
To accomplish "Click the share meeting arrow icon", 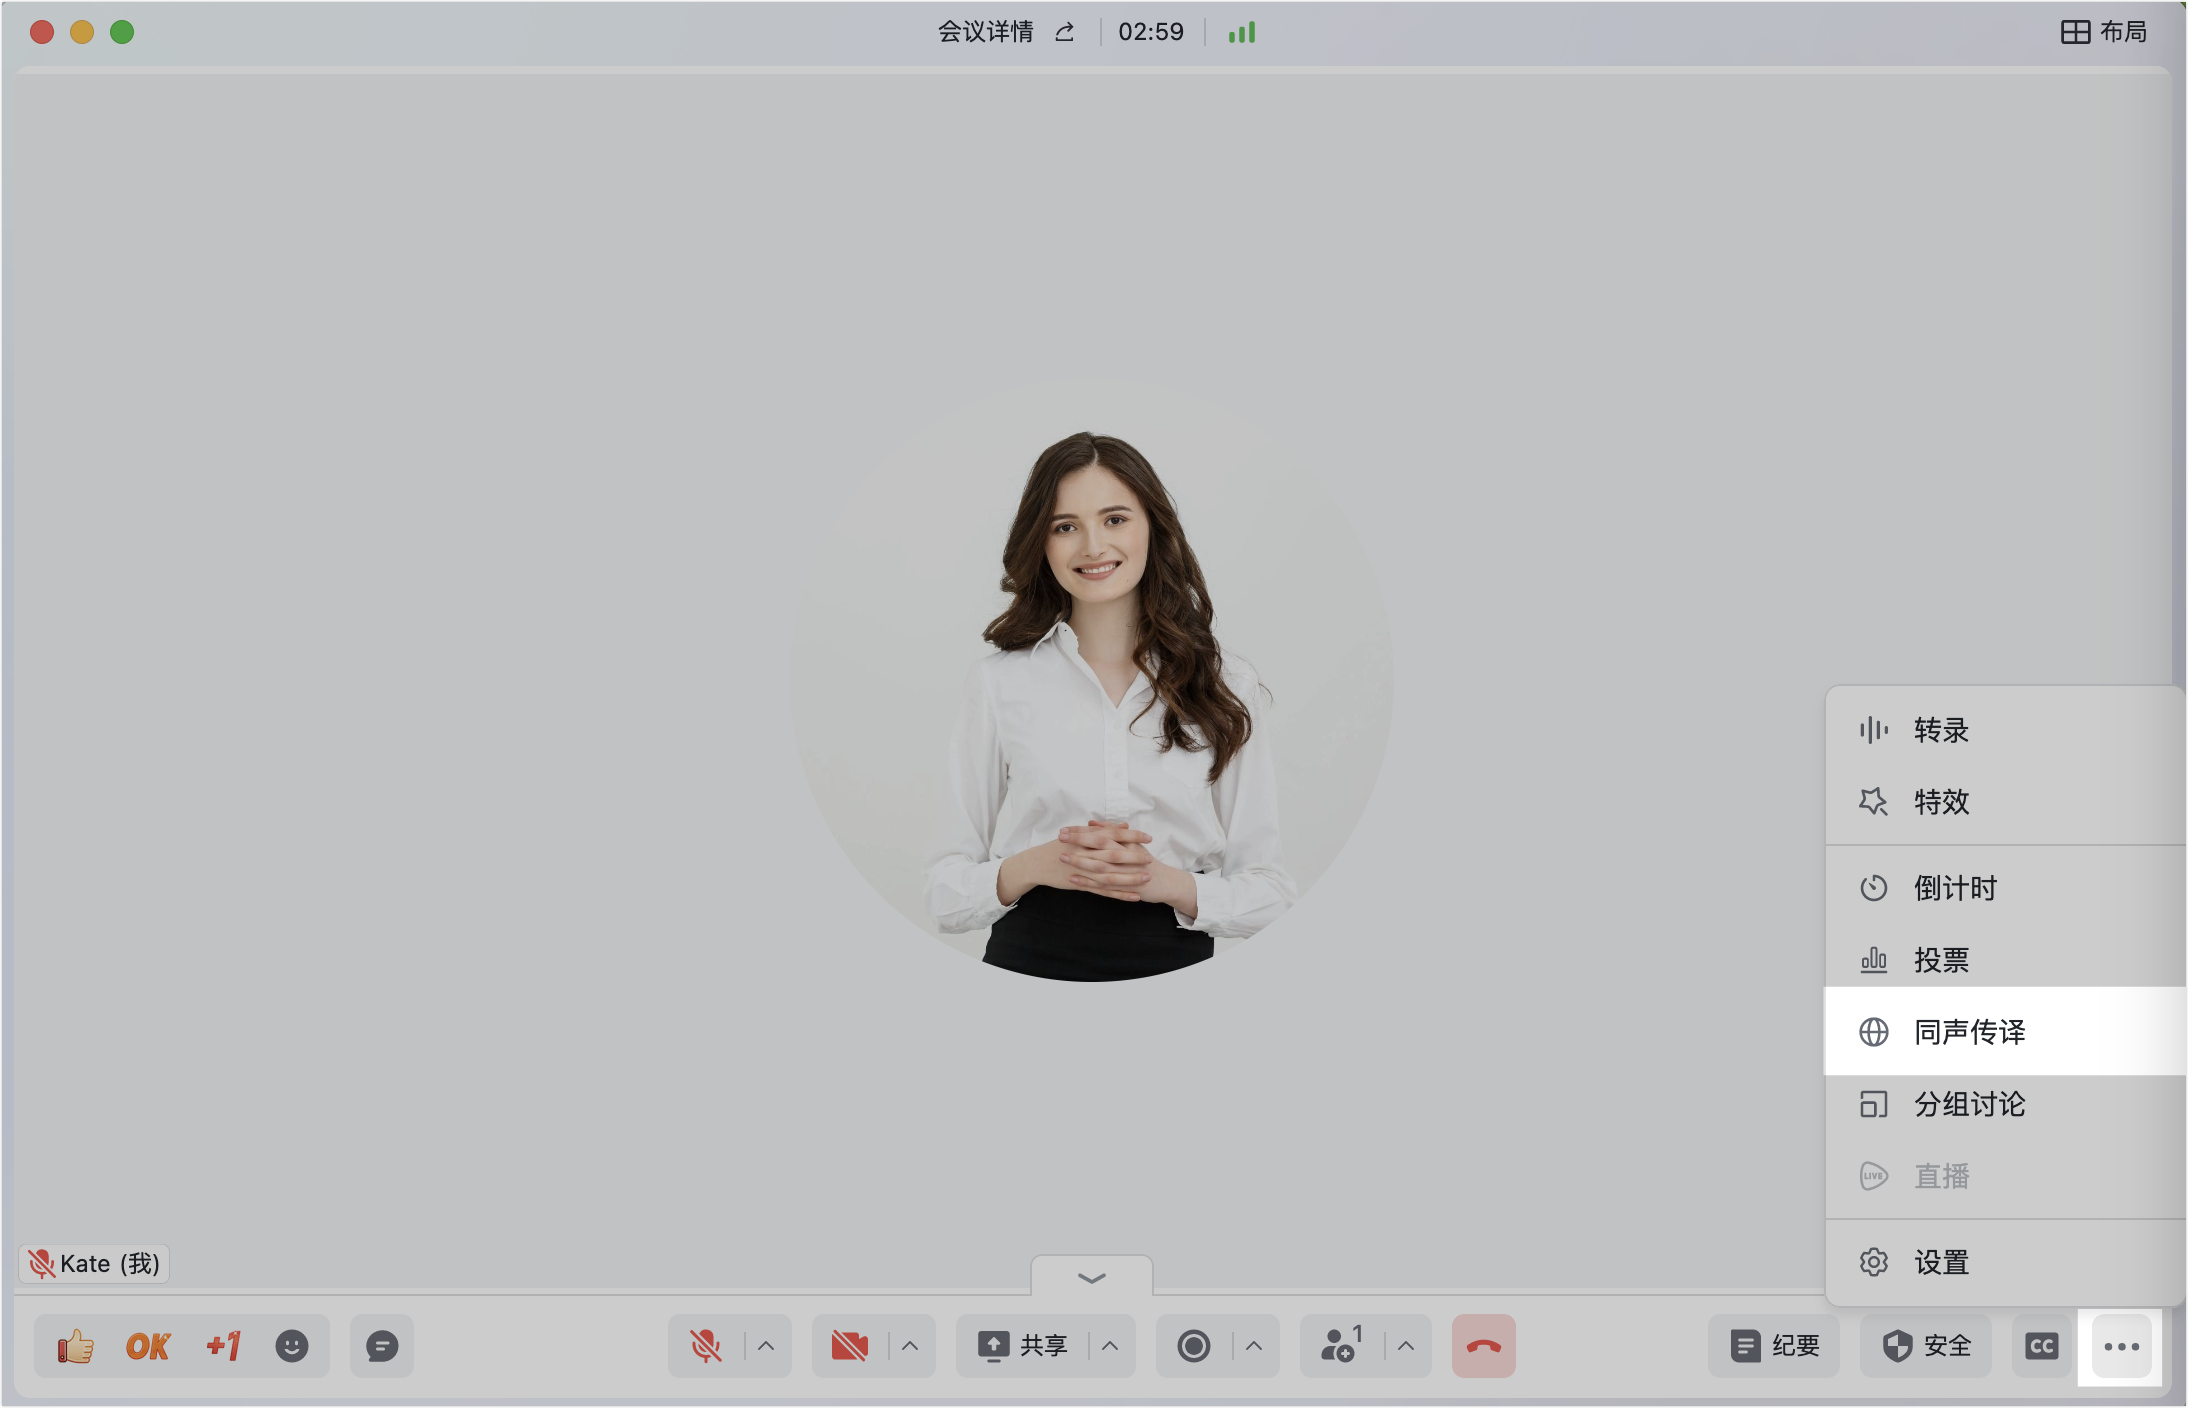I will click(1064, 32).
